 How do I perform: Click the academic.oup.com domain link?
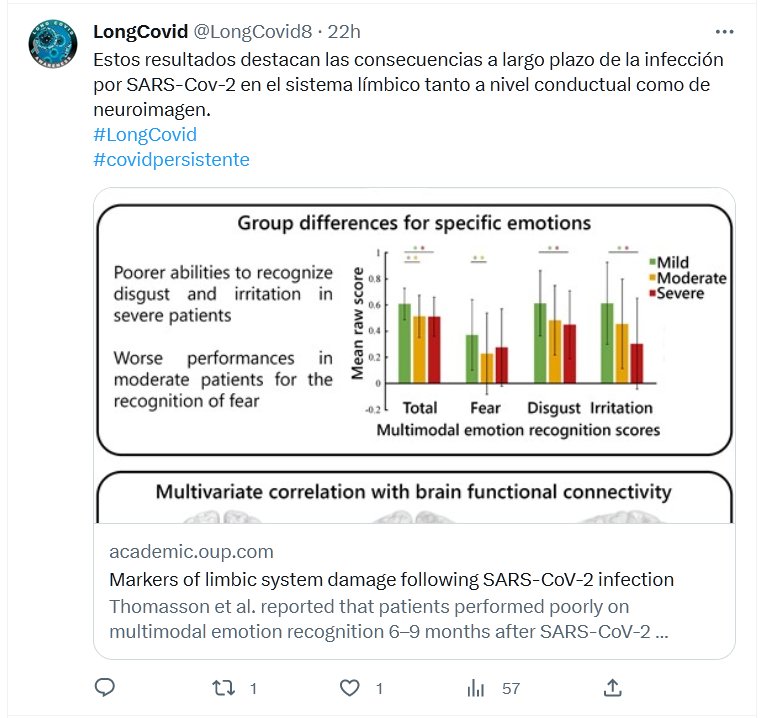190,551
